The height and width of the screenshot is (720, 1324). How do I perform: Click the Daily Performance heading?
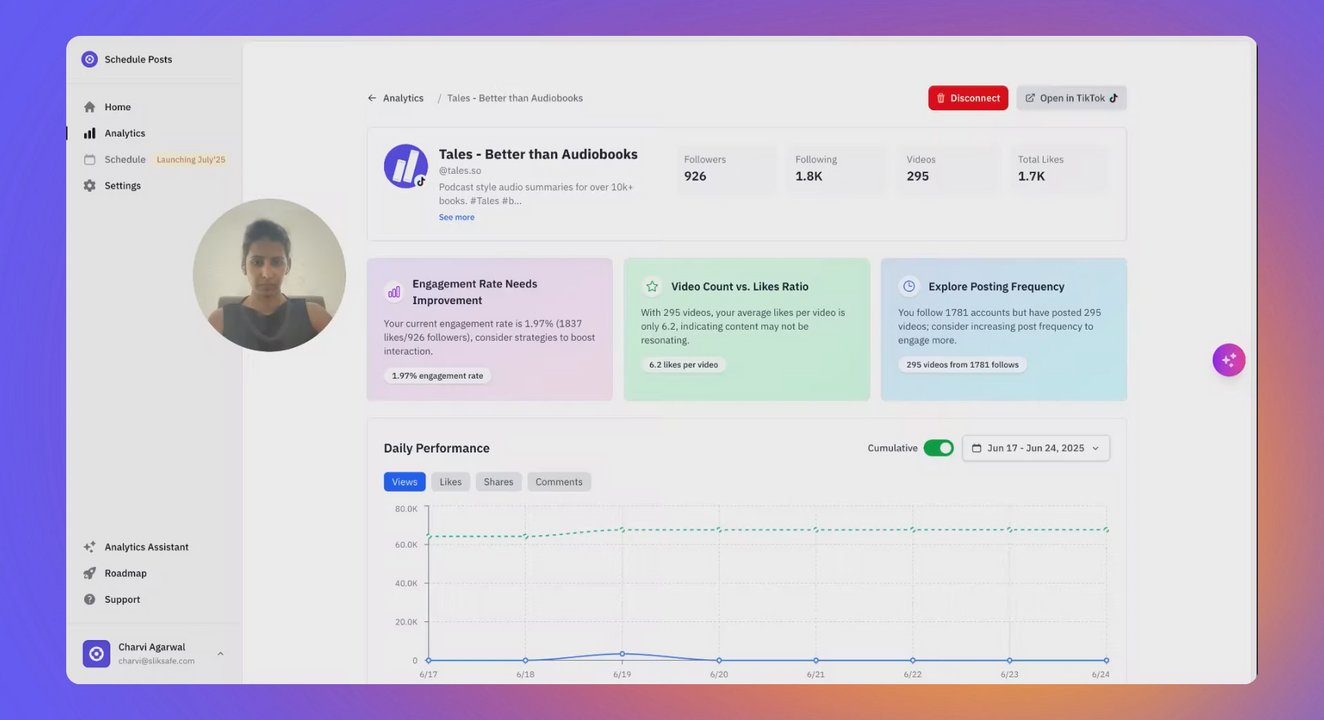pos(437,448)
